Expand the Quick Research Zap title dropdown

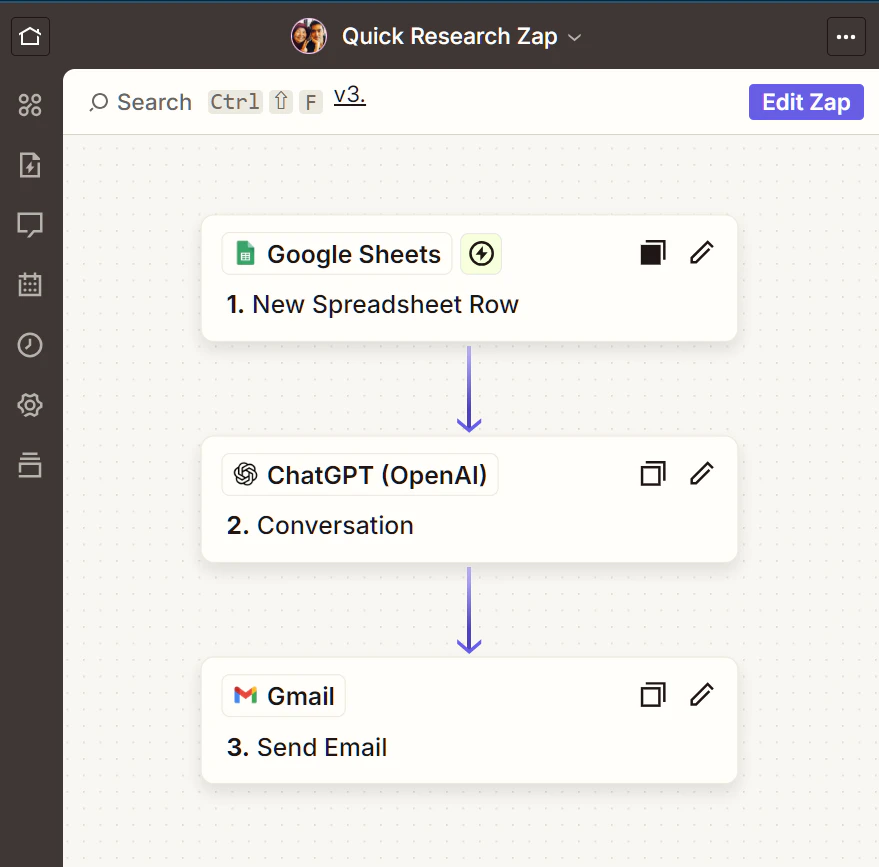[575, 38]
